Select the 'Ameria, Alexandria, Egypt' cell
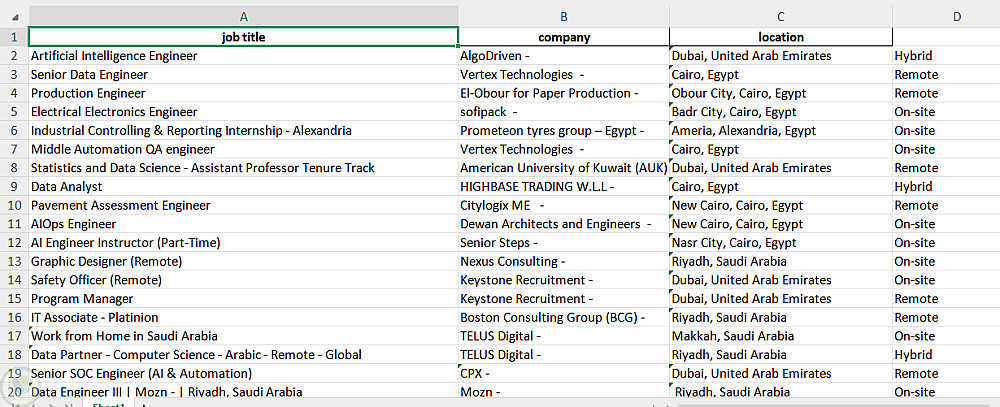Image resolution: width=1000 pixels, height=407 pixels. click(781, 131)
